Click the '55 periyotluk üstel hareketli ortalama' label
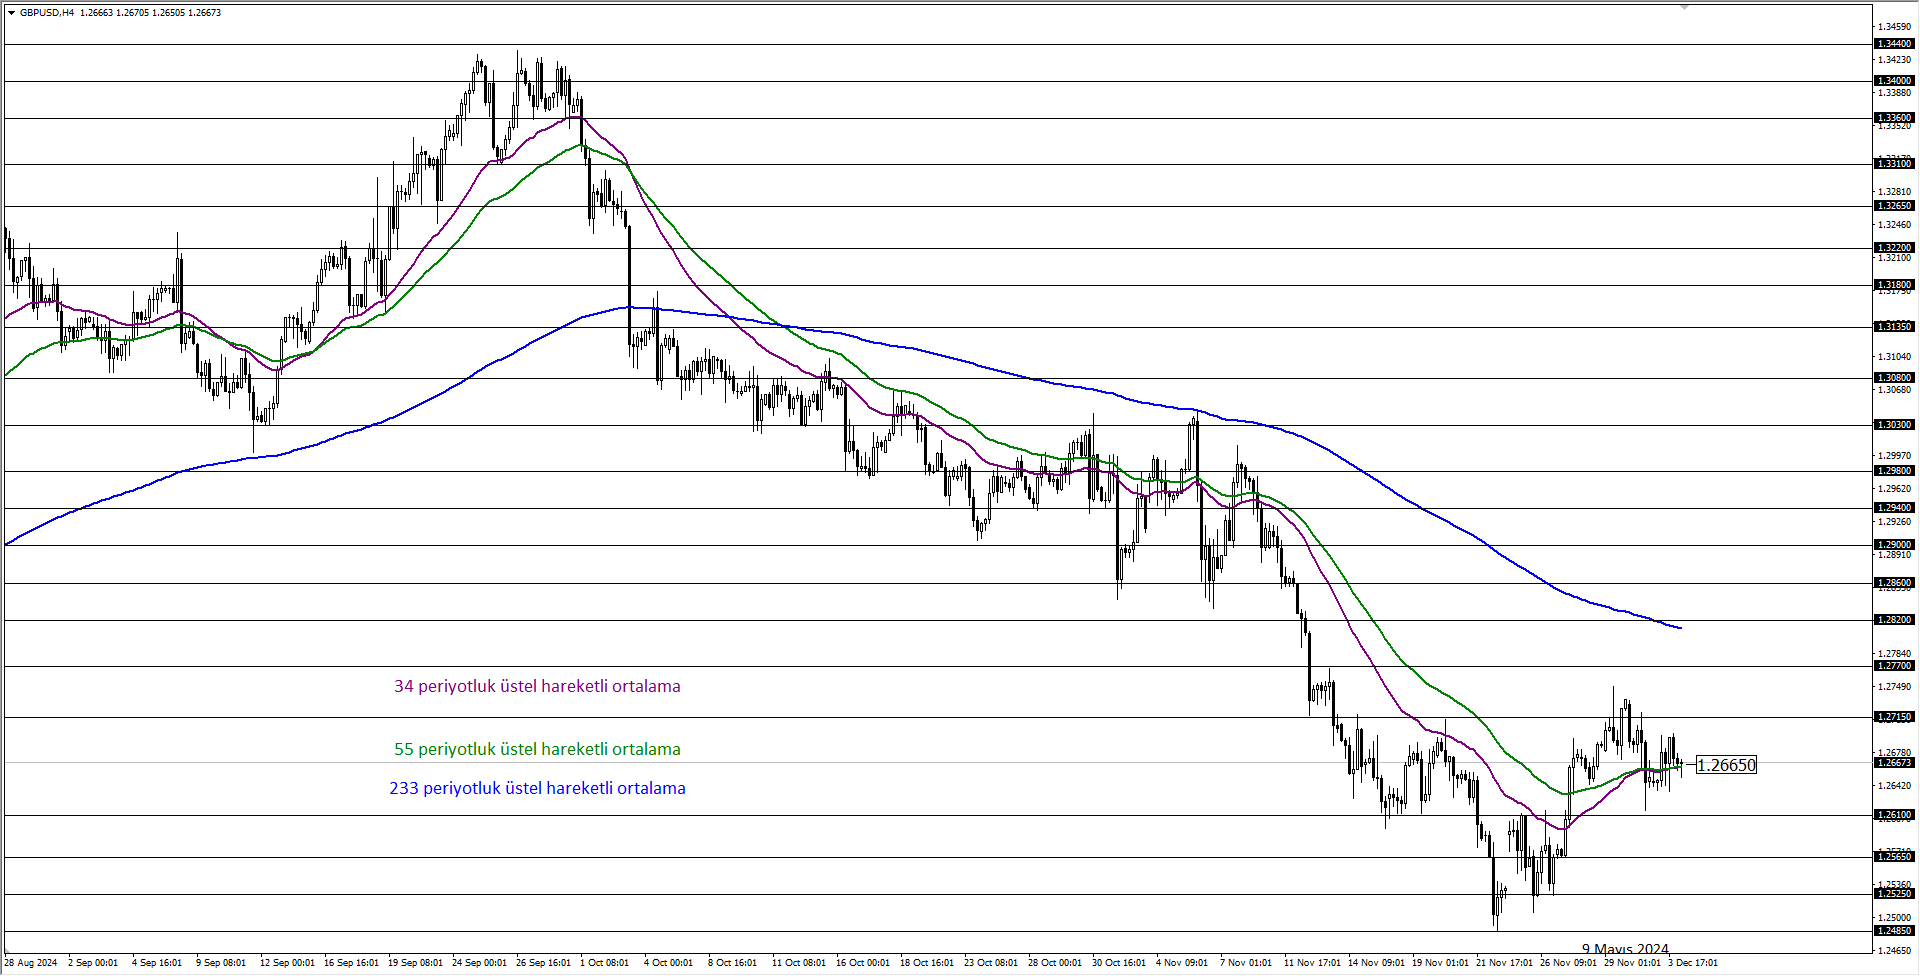The width and height of the screenshot is (1920, 976). click(x=537, y=749)
